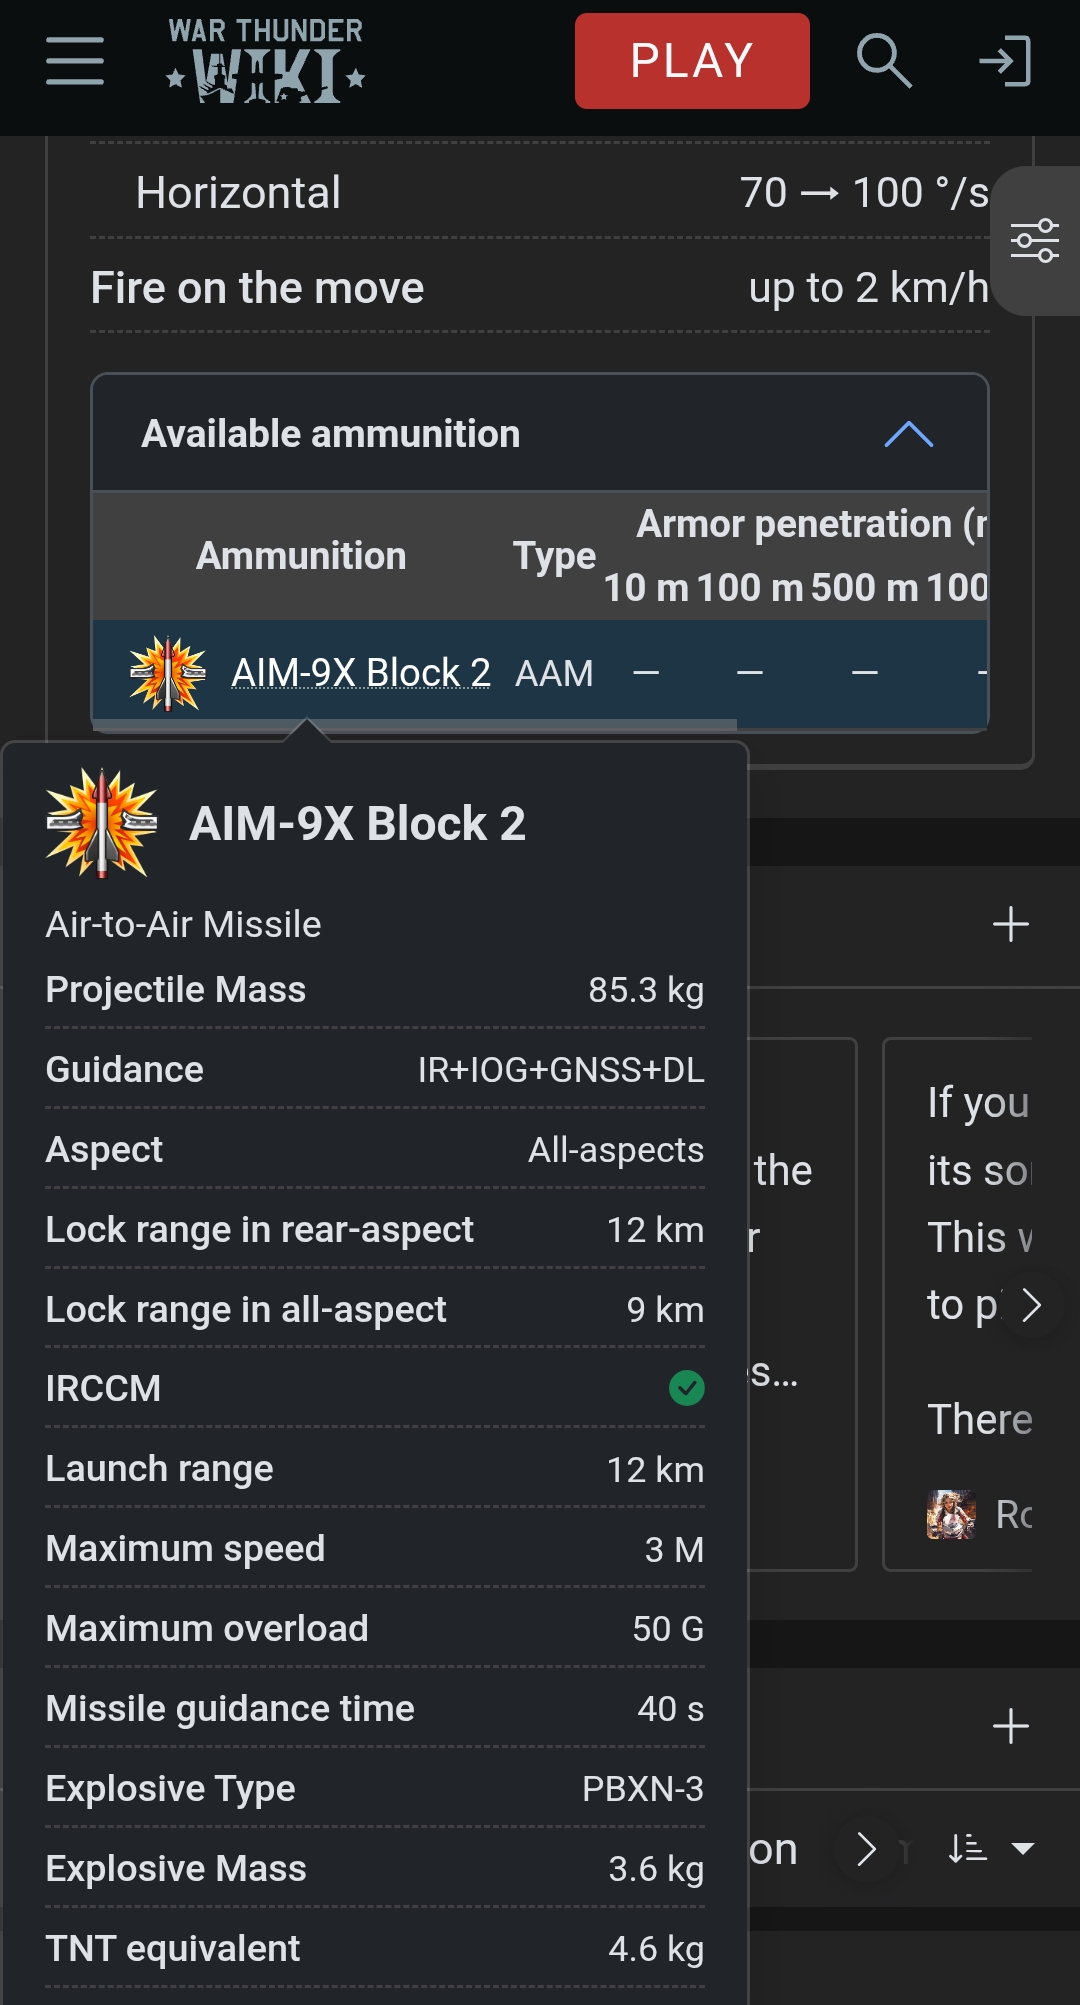Open the AIM-9X Block 2 link

361,673
